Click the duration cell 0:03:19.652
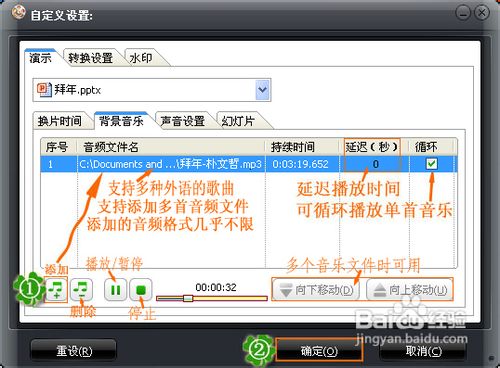Viewport: 500px width, 368px height. [x=301, y=164]
